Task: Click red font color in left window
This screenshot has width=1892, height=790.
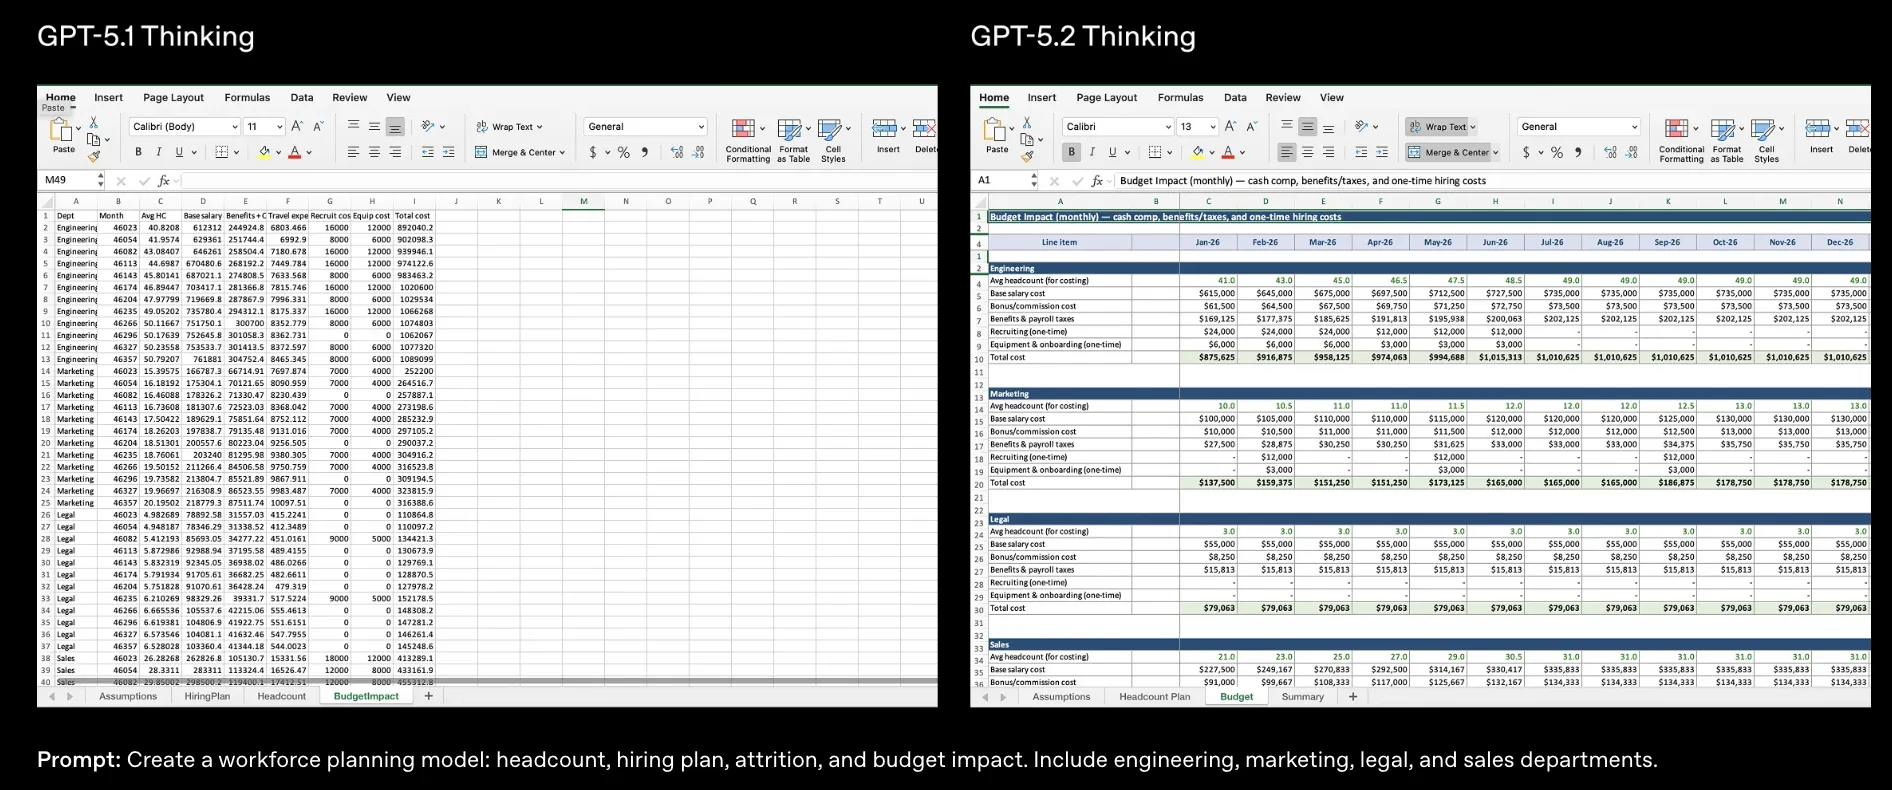Action: click(294, 152)
